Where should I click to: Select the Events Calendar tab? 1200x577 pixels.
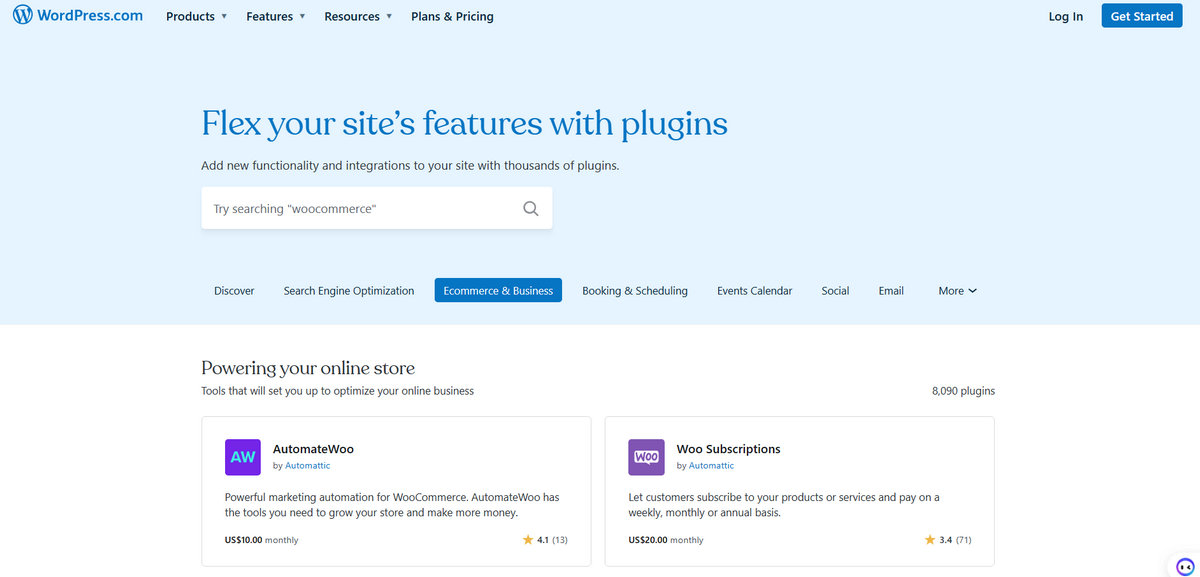pos(755,291)
